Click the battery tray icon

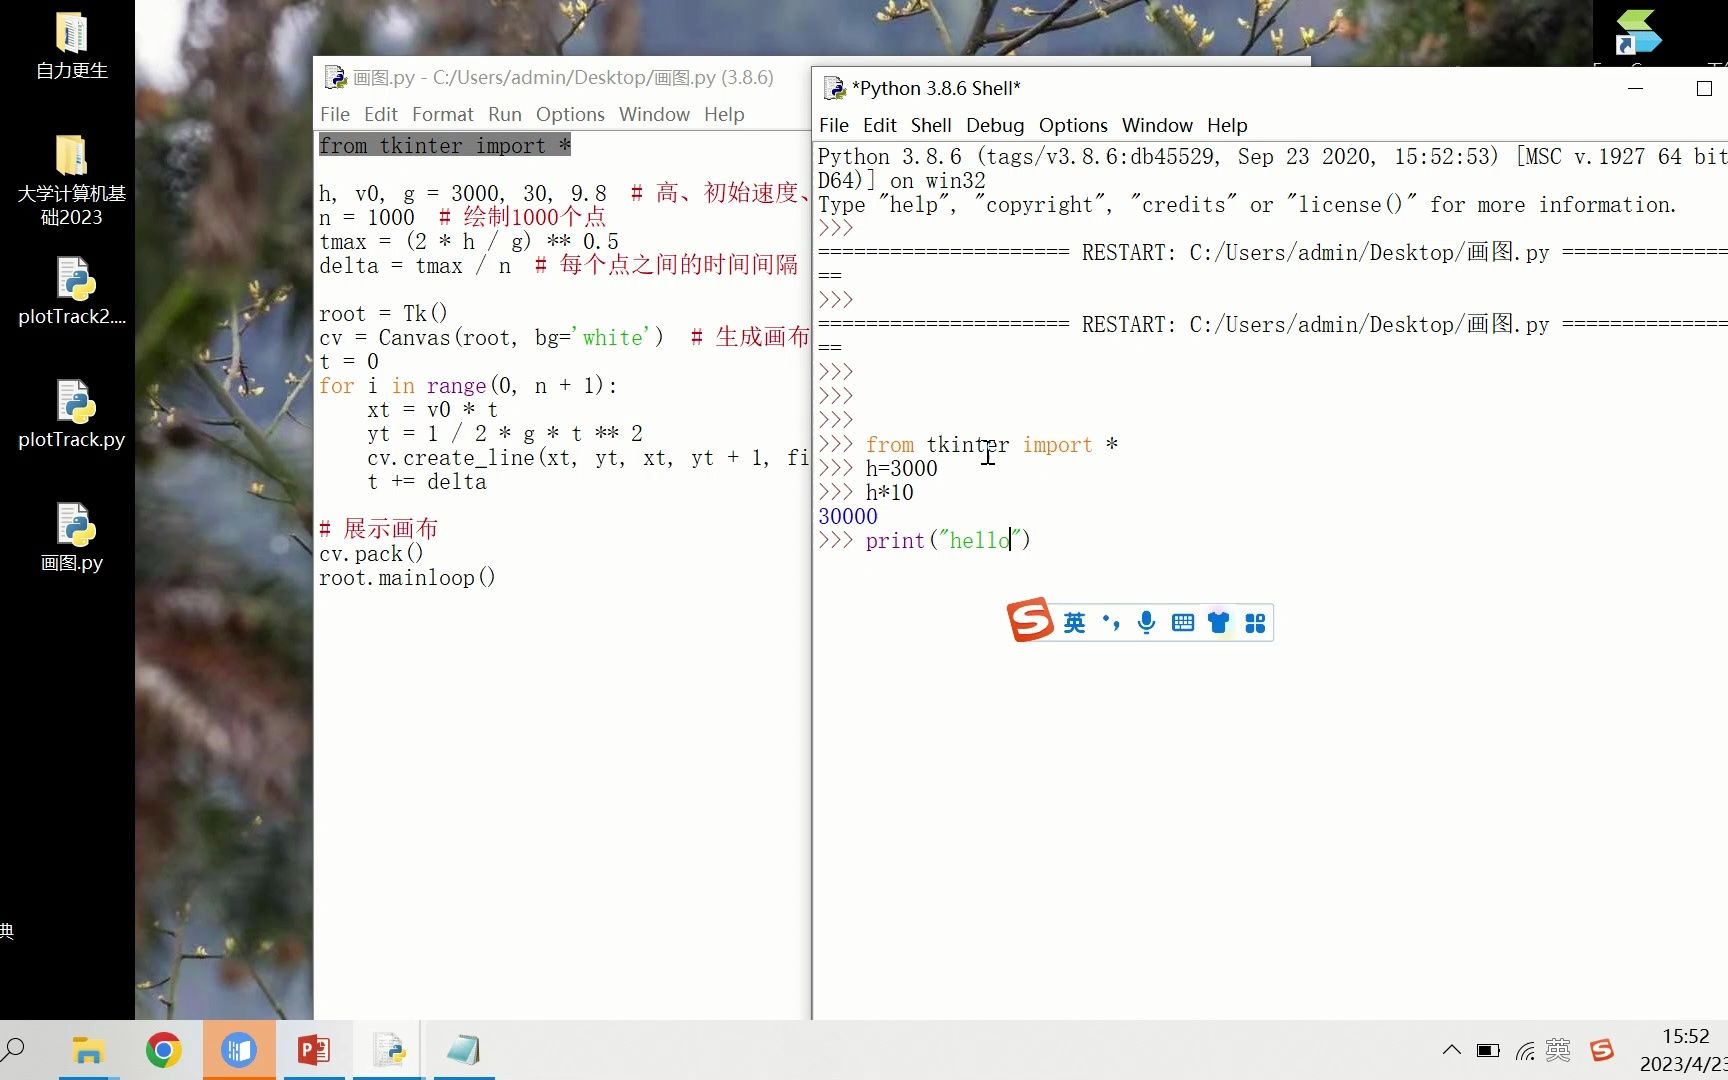[x=1488, y=1050]
